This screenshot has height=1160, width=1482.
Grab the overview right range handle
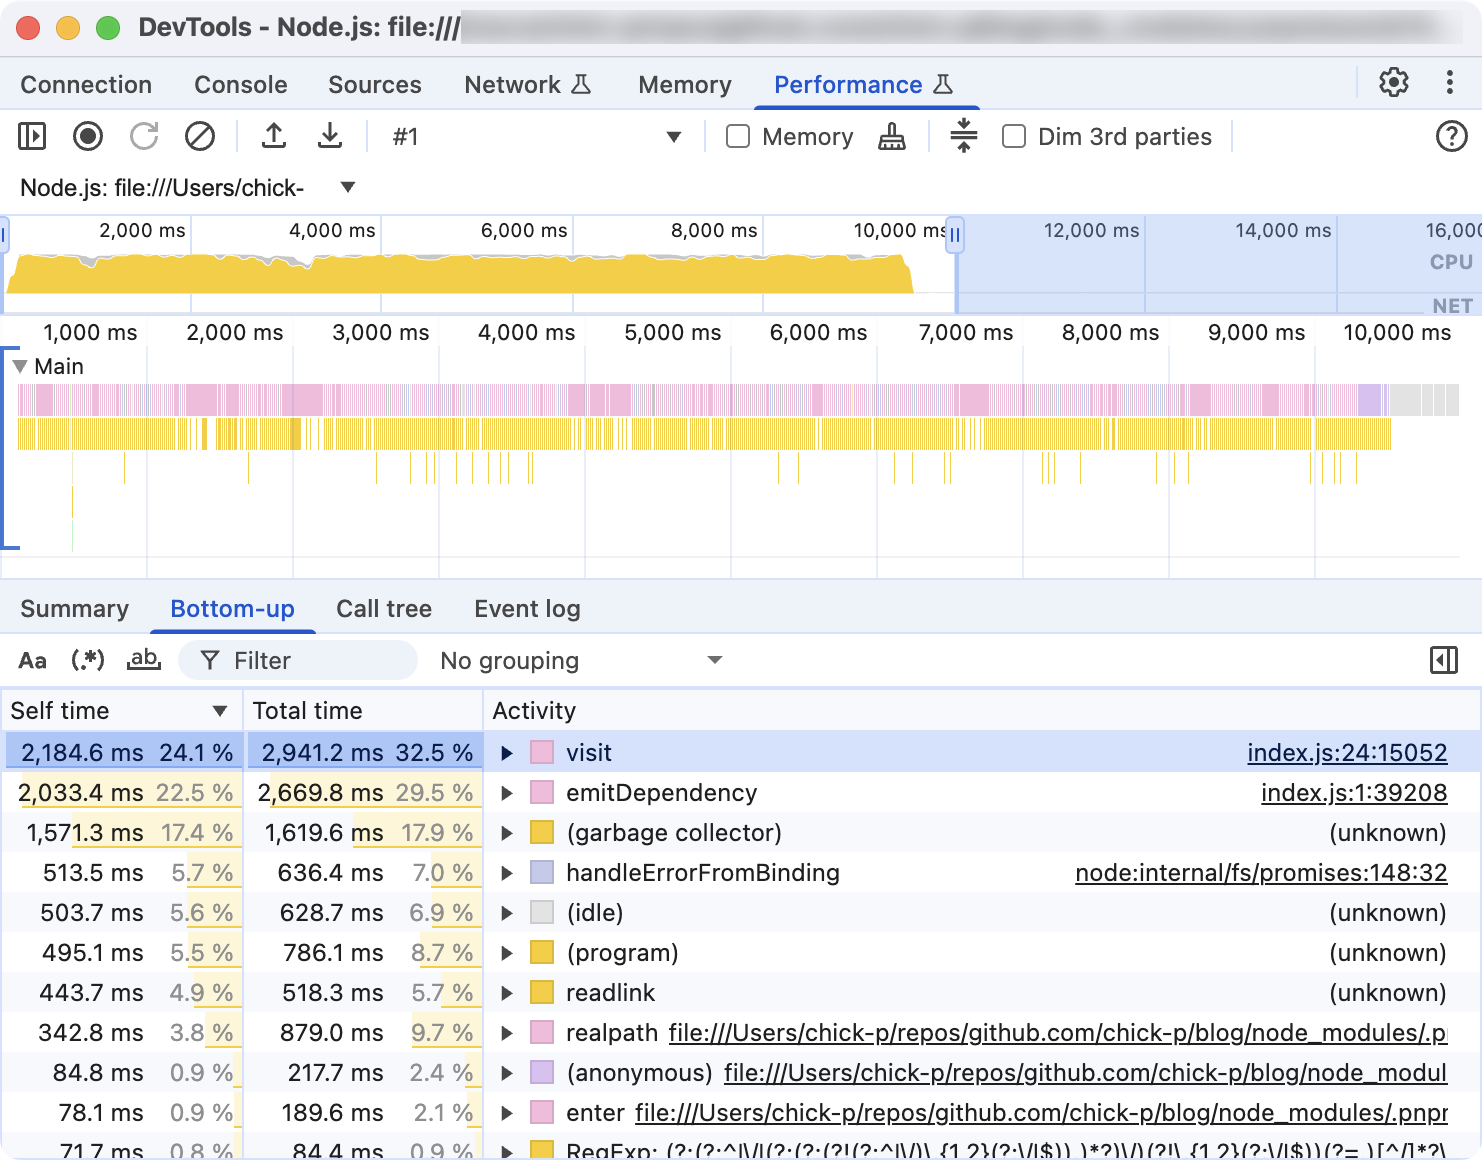[x=955, y=235]
